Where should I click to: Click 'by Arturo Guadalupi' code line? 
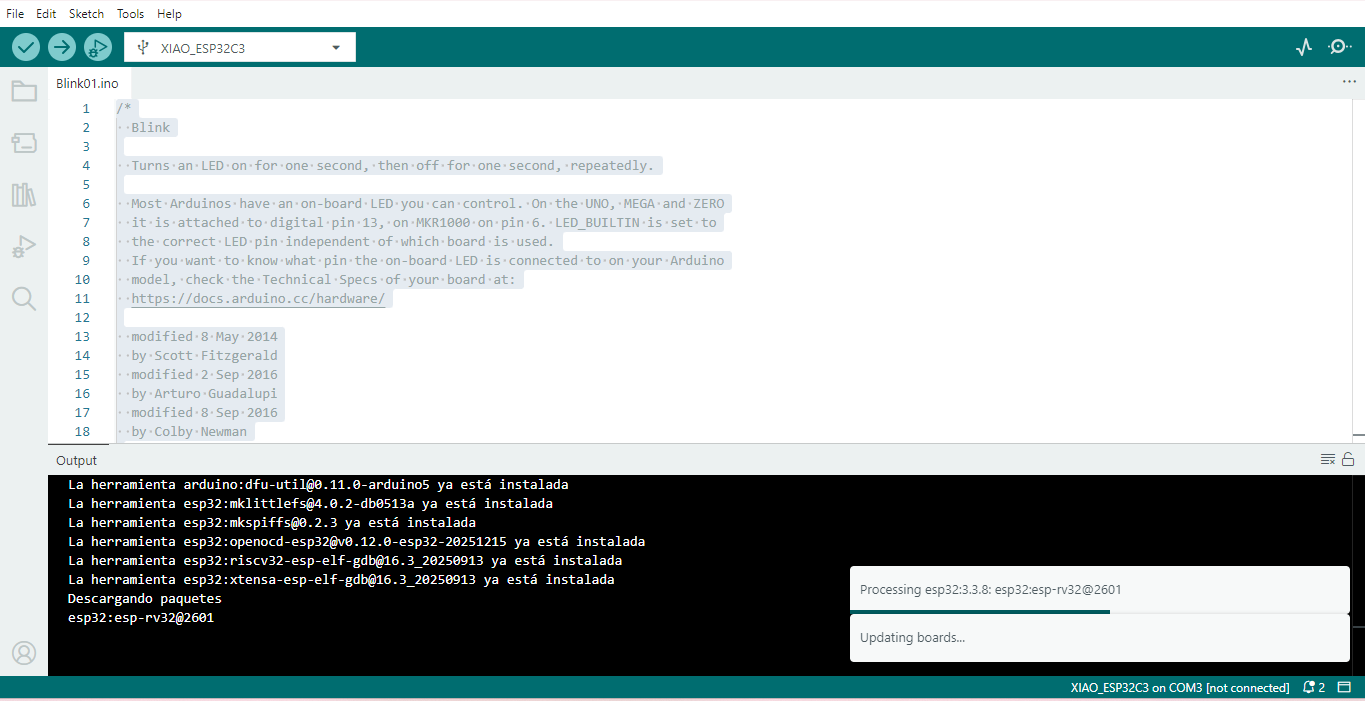point(204,393)
